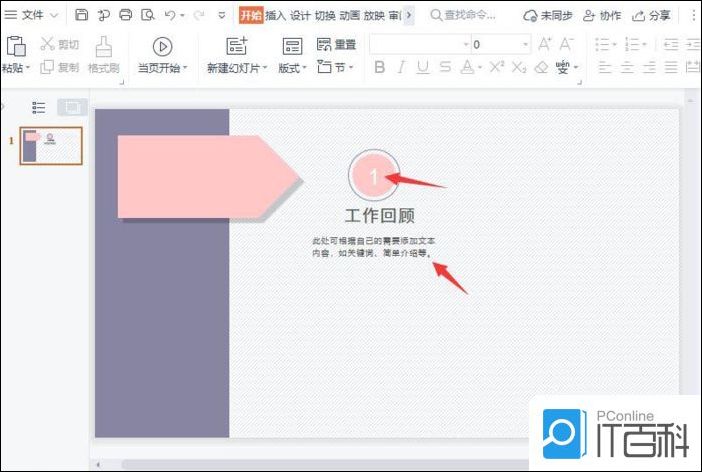Viewport: 702px width, 472px height.
Task: Click the 未同步 sync status button
Action: pos(548,16)
